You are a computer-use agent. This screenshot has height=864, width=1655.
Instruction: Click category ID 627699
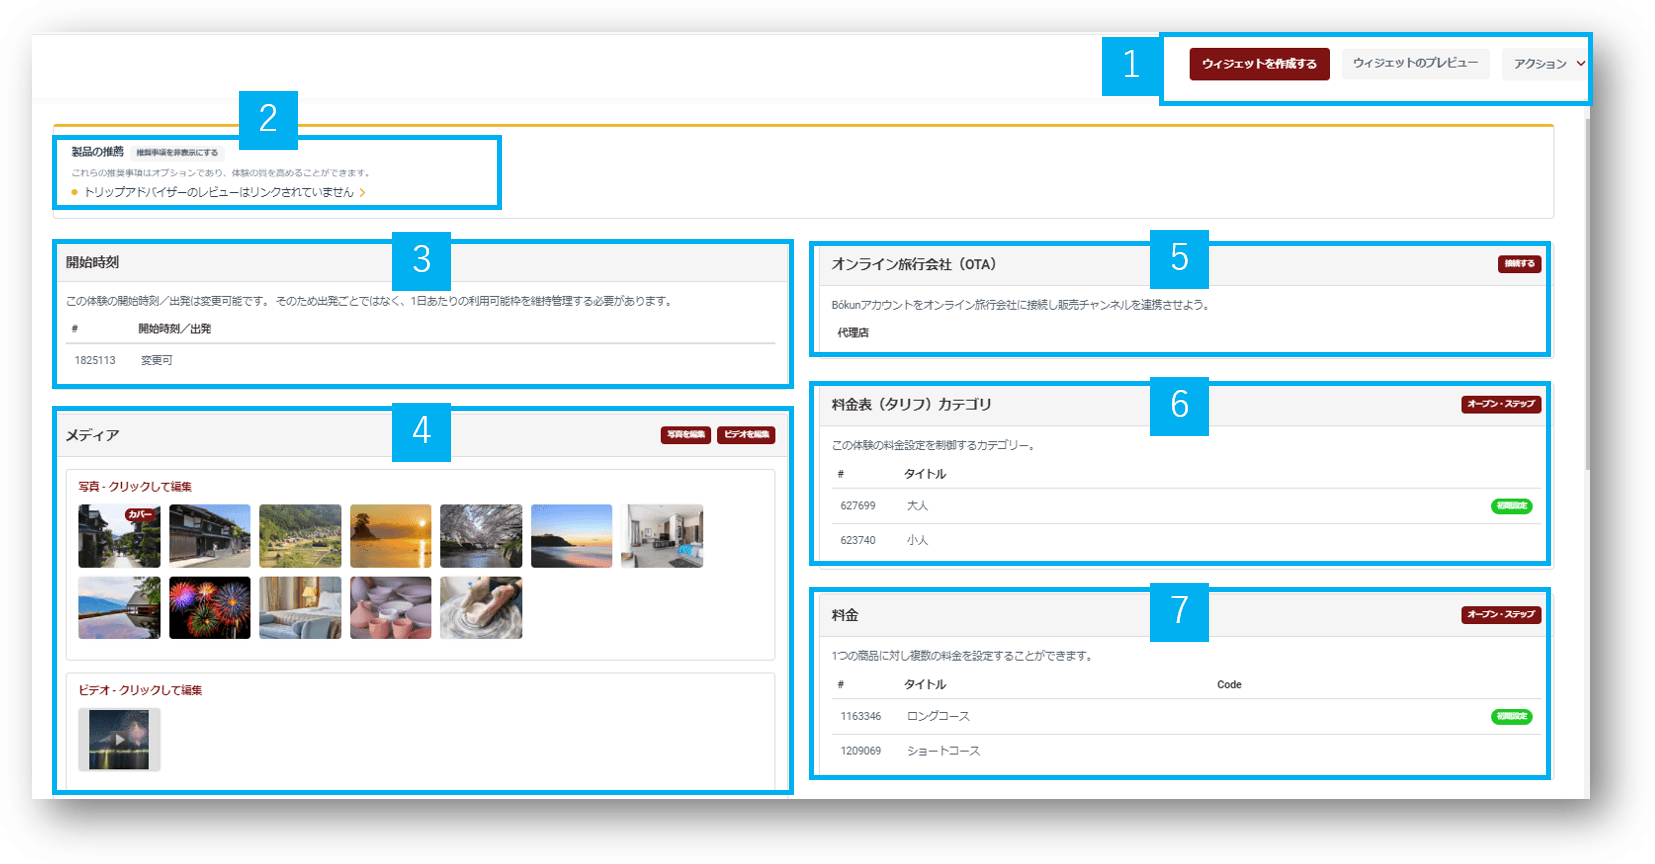(x=858, y=506)
